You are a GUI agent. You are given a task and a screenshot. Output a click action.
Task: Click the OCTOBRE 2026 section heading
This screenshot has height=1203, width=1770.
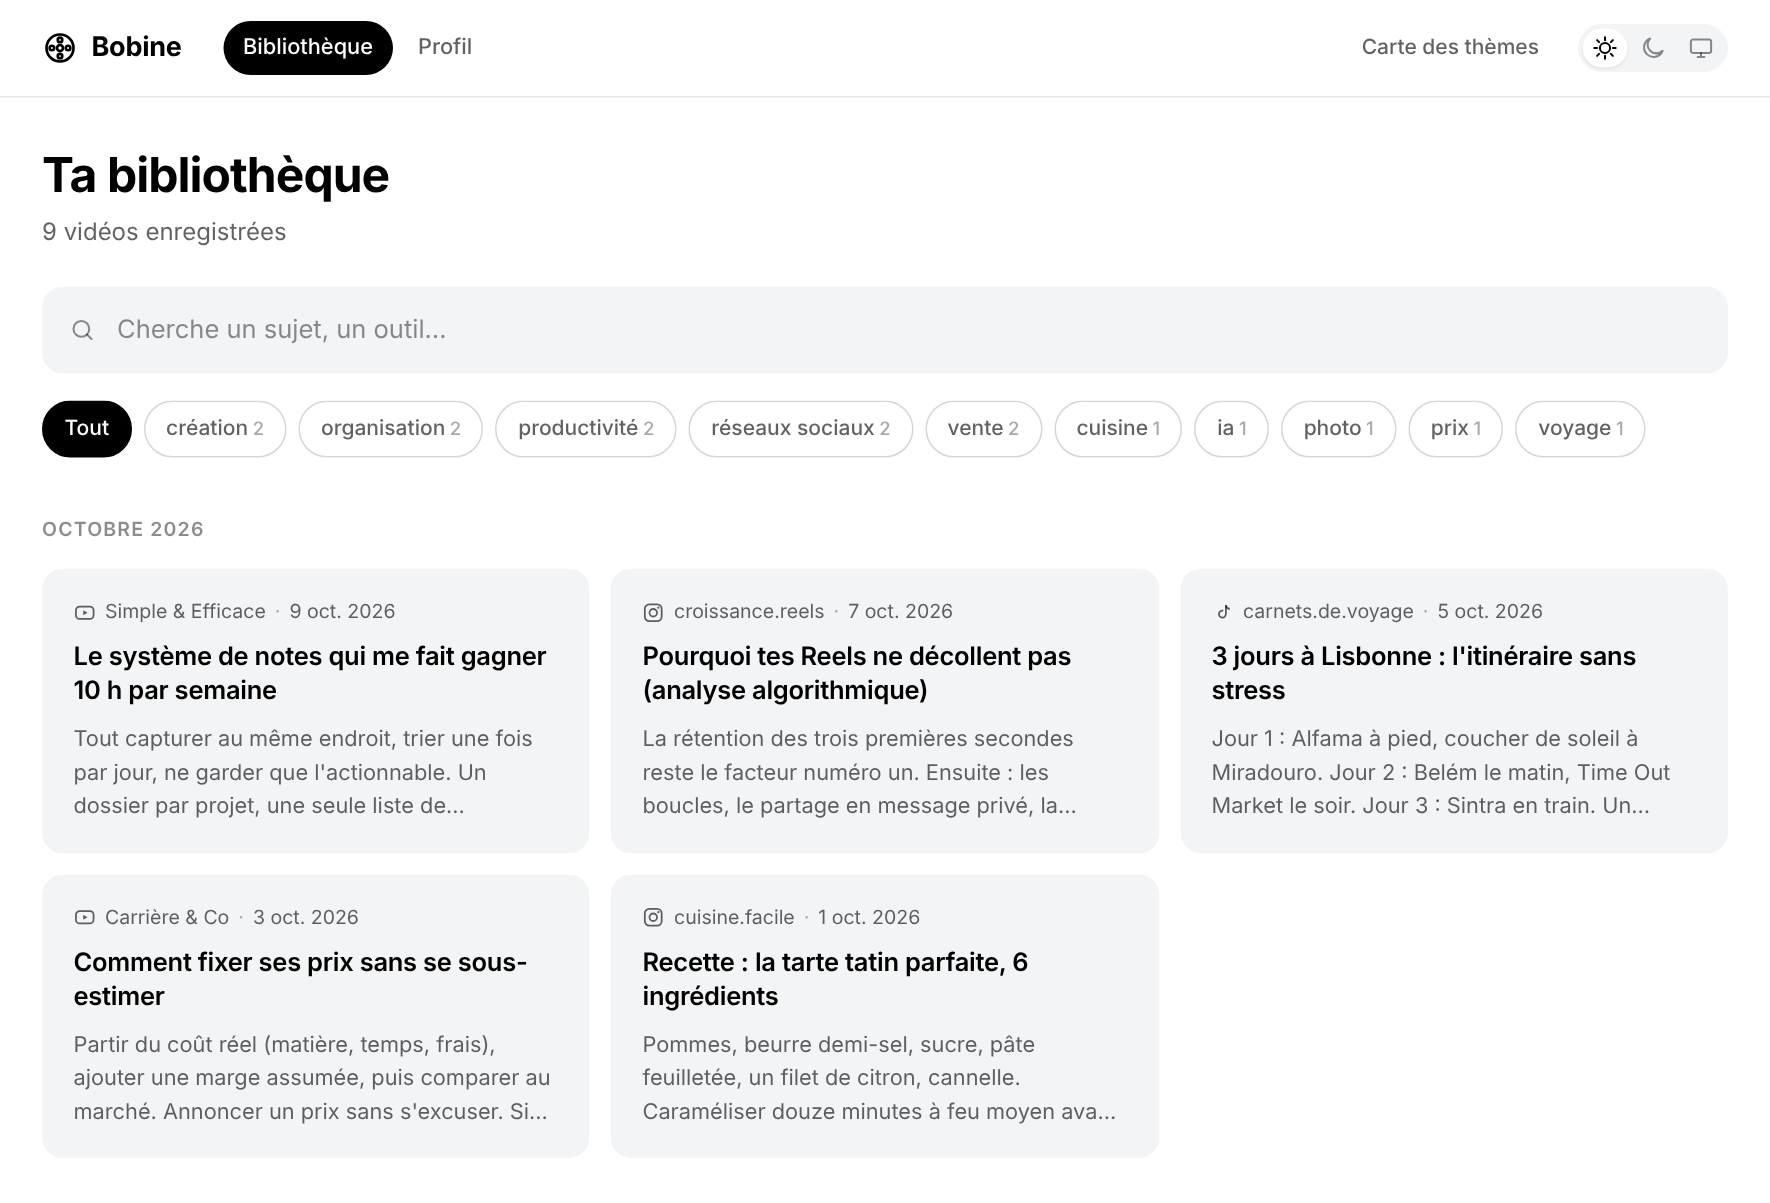coord(123,530)
